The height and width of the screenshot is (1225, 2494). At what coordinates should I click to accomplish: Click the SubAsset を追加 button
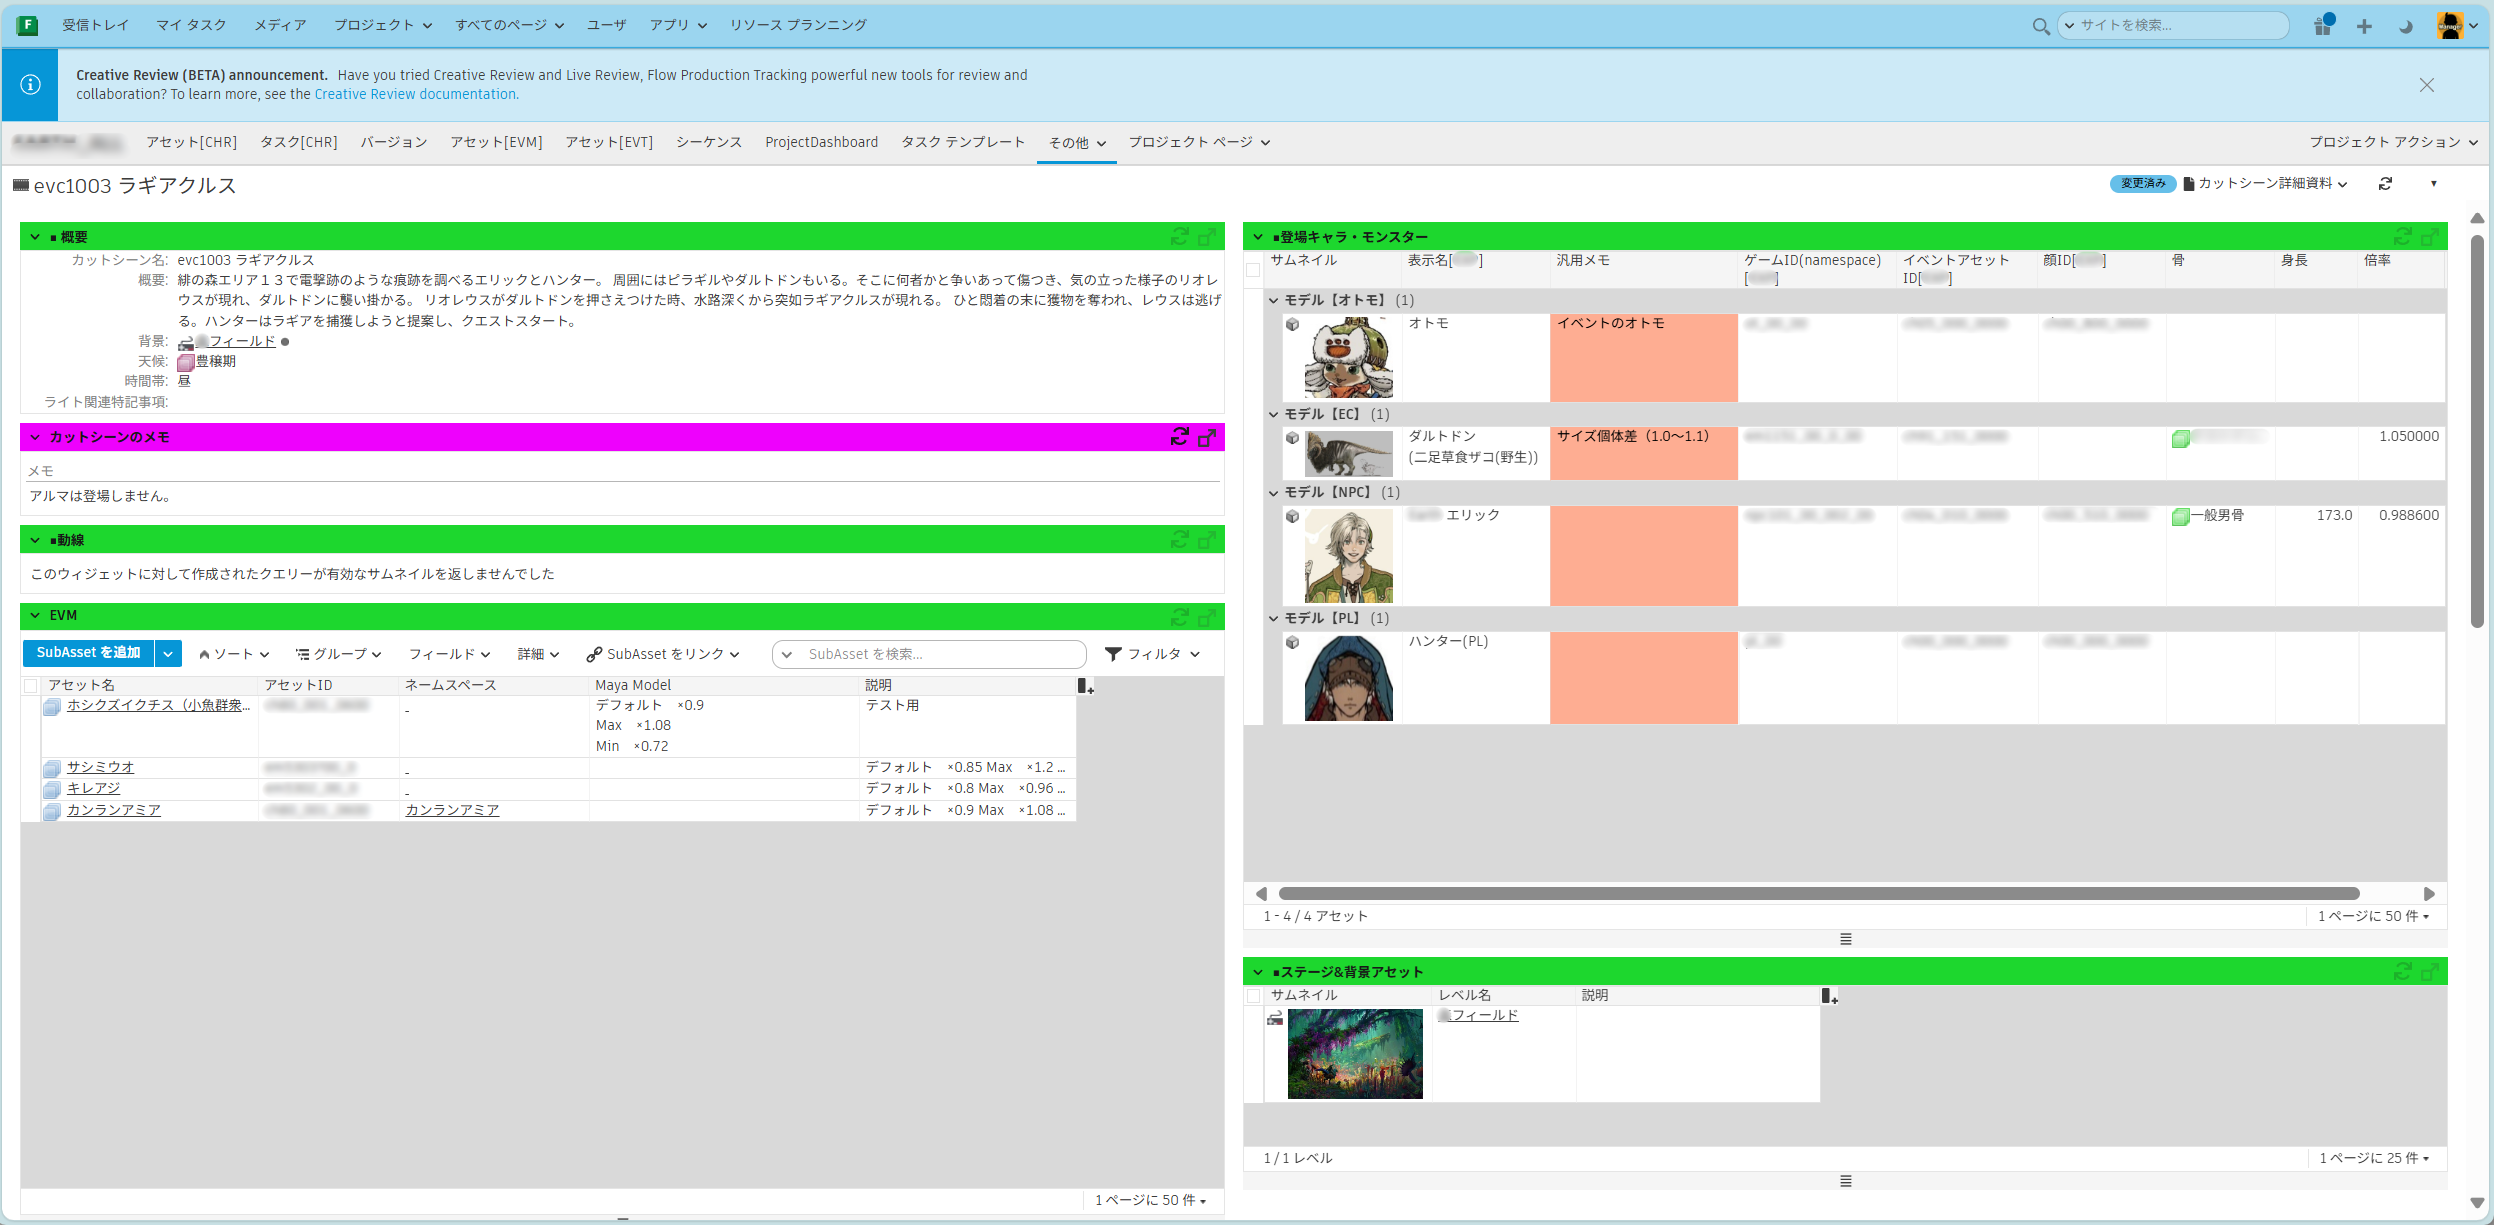pos(88,653)
